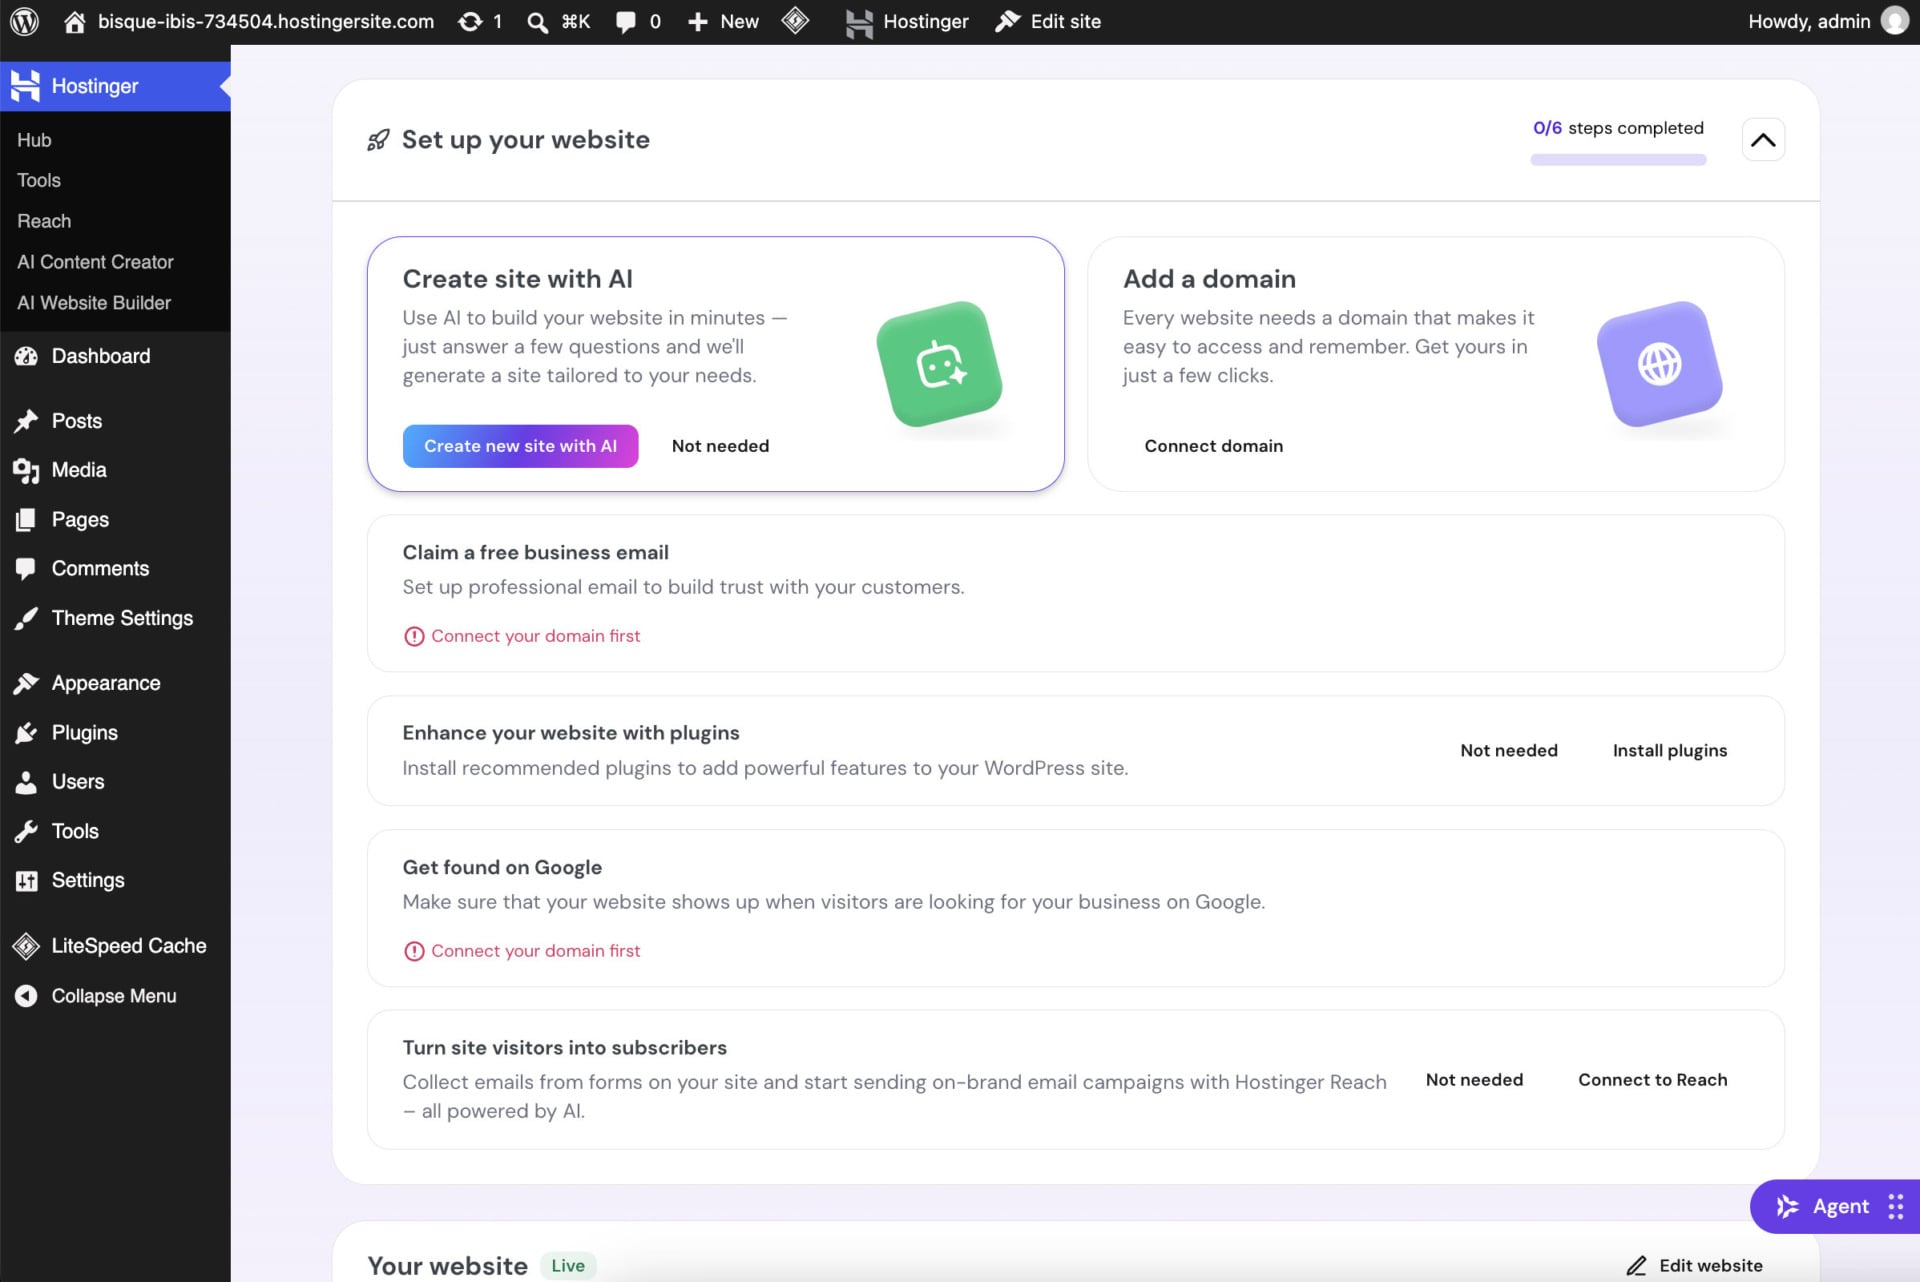Click Connect to Reach
Screen dimensions: 1920x1282
[x=1652, y=1080]
